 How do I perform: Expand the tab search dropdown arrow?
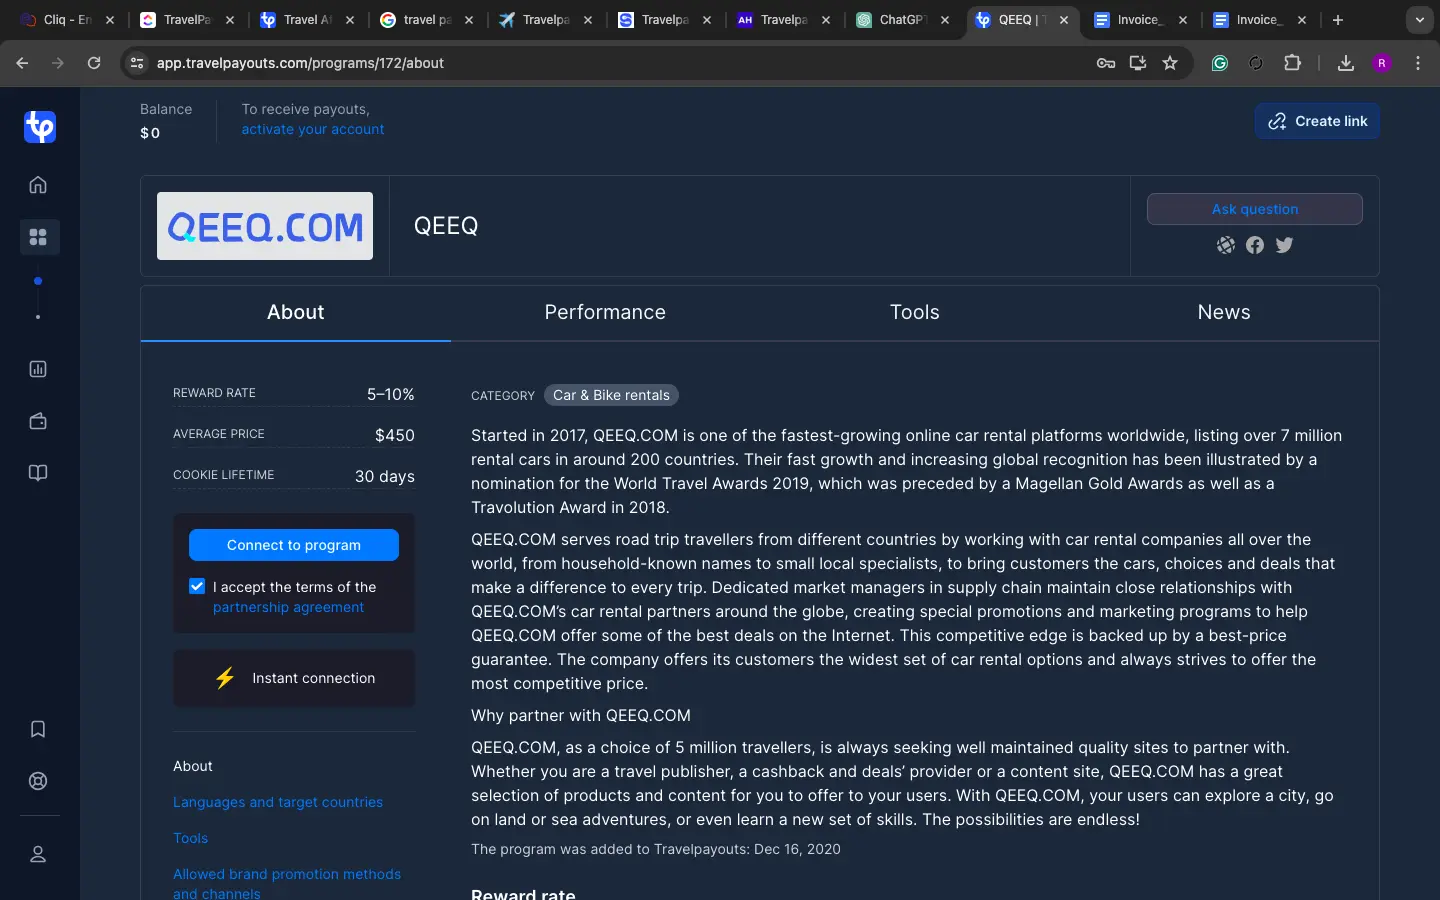click(x=1420, y=20)
